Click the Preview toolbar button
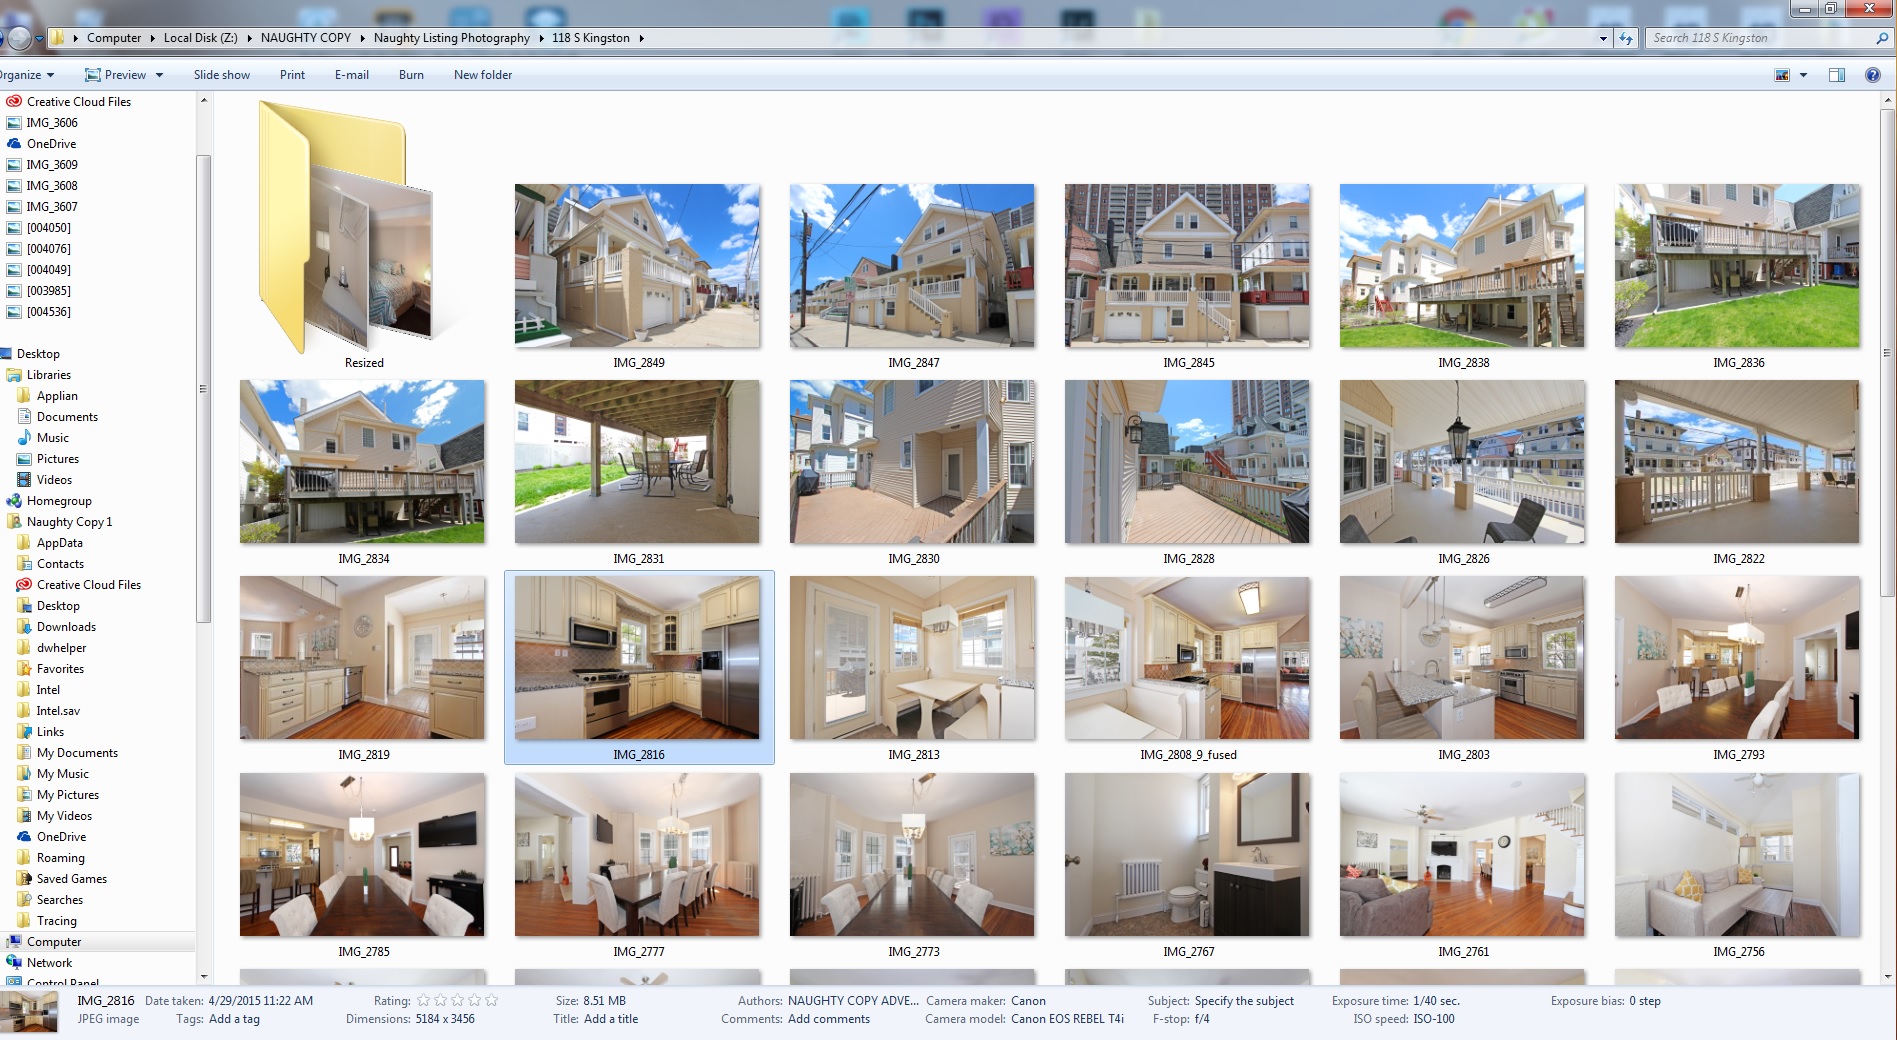The image size is (1897, 1040). (x=116, y=75)
